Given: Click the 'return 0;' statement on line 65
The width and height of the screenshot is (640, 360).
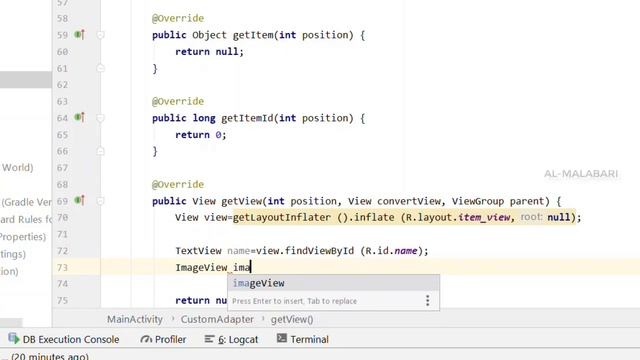Looking at the screenshot, I should click(x=201, y=135).
